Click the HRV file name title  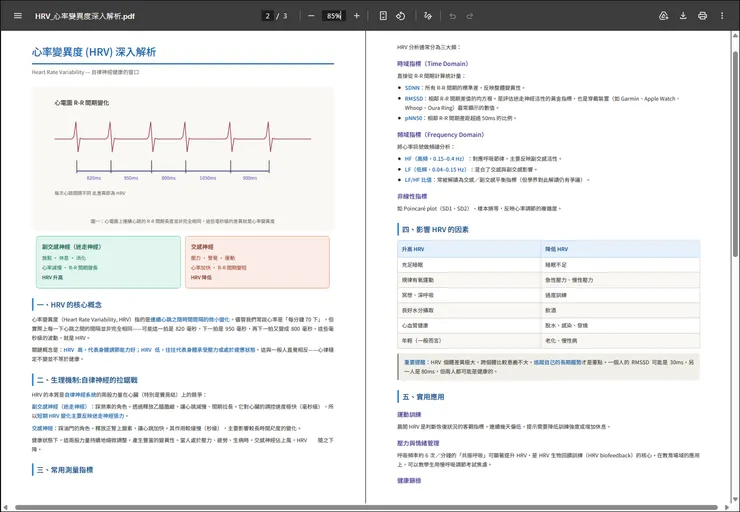85,16
